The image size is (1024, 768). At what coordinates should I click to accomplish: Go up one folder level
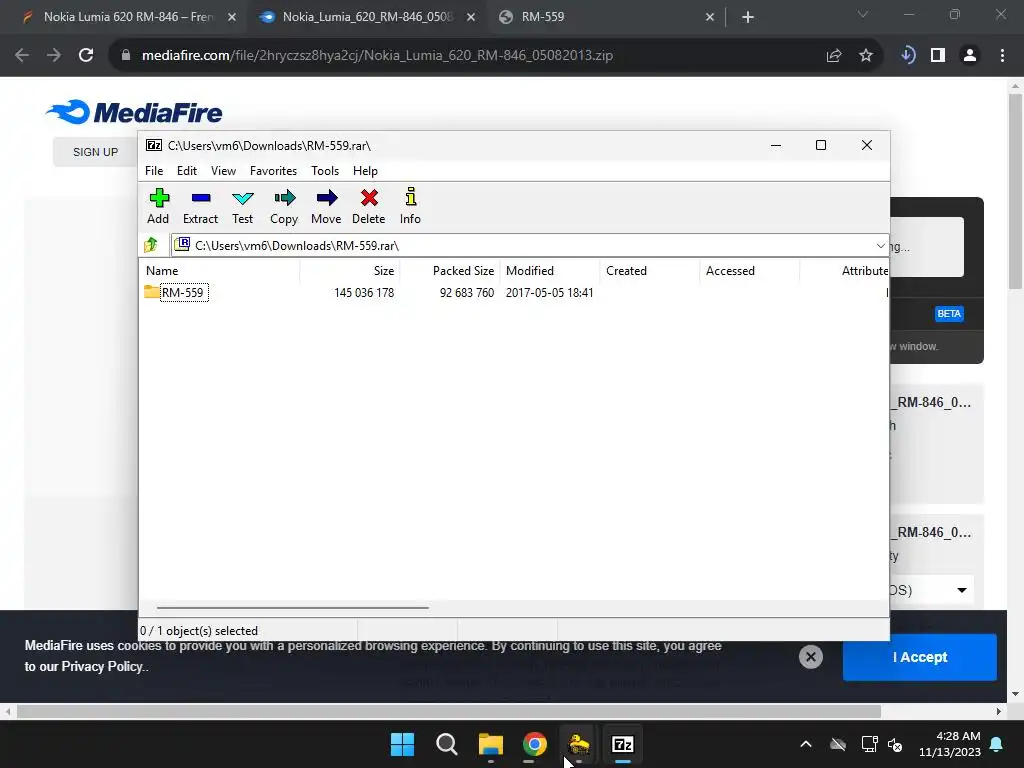(x=152, y=245)
